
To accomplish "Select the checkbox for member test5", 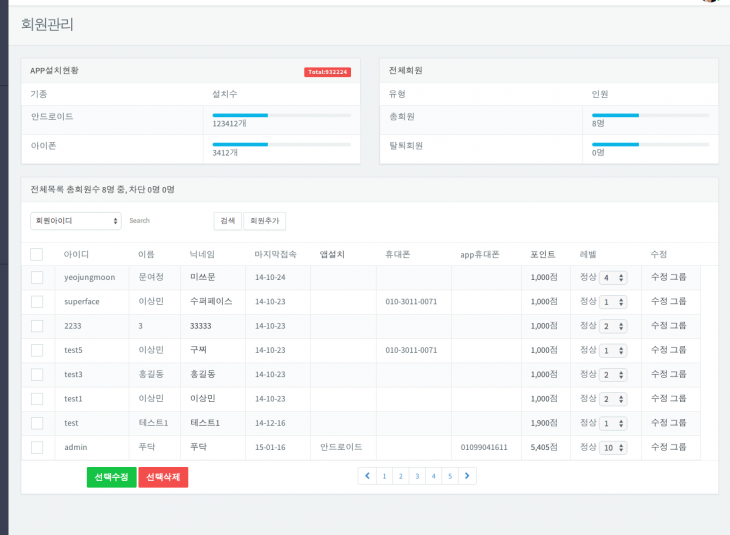I will coord(37,350).
